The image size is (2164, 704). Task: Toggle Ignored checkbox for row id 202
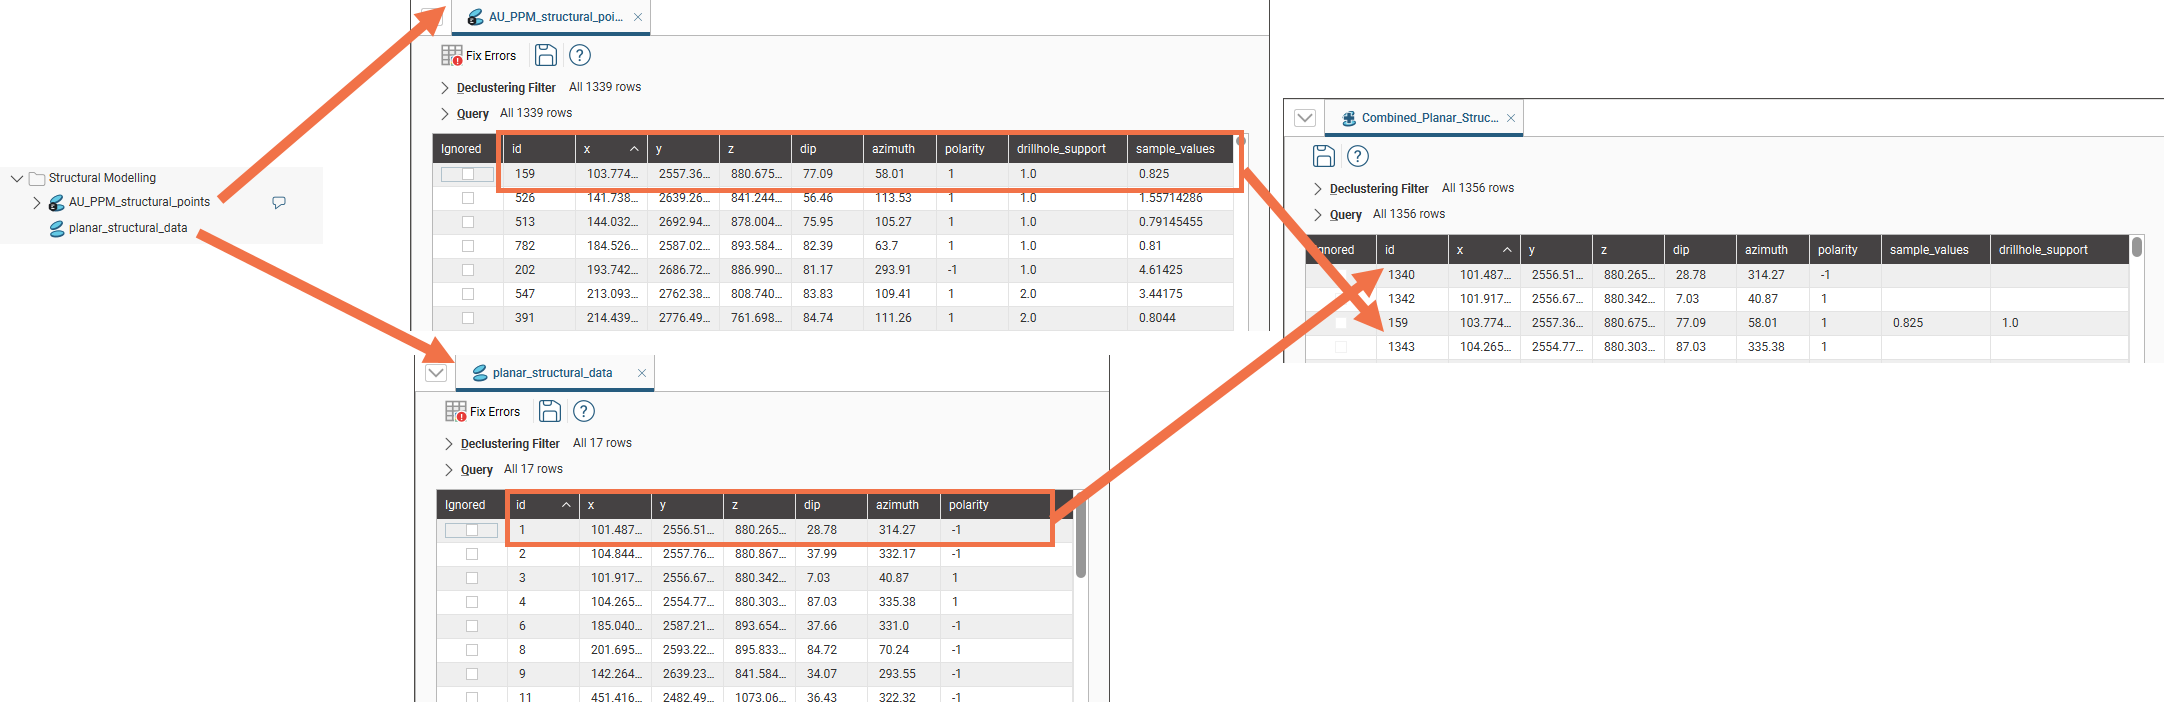coord(468,270)
